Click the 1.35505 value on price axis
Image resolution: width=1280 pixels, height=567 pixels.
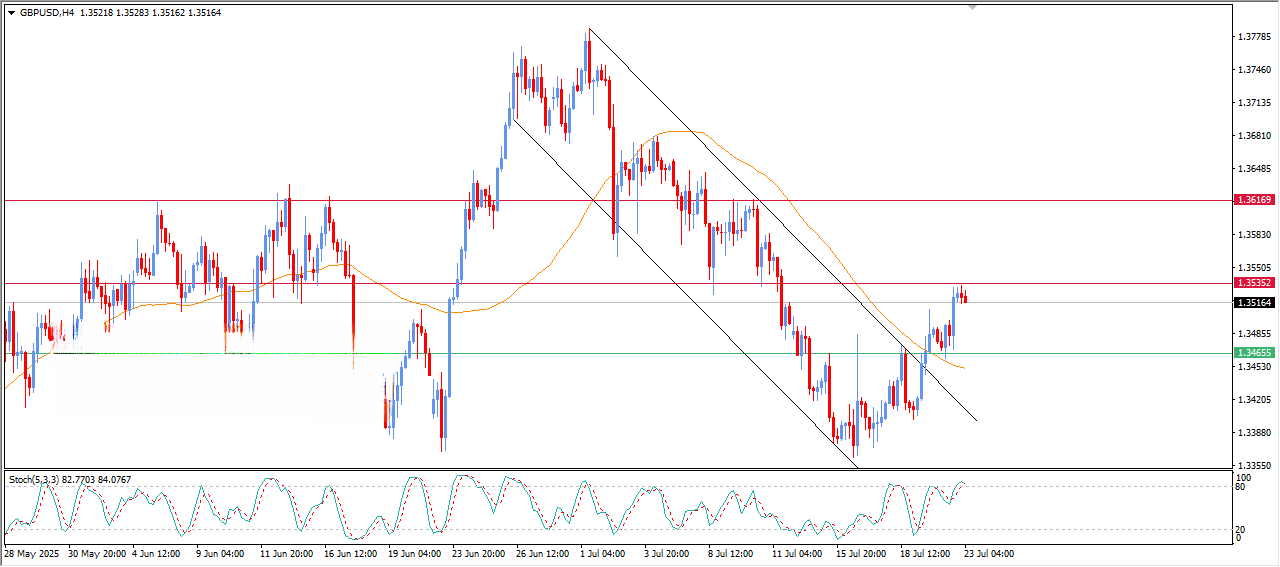point(1254,268)
